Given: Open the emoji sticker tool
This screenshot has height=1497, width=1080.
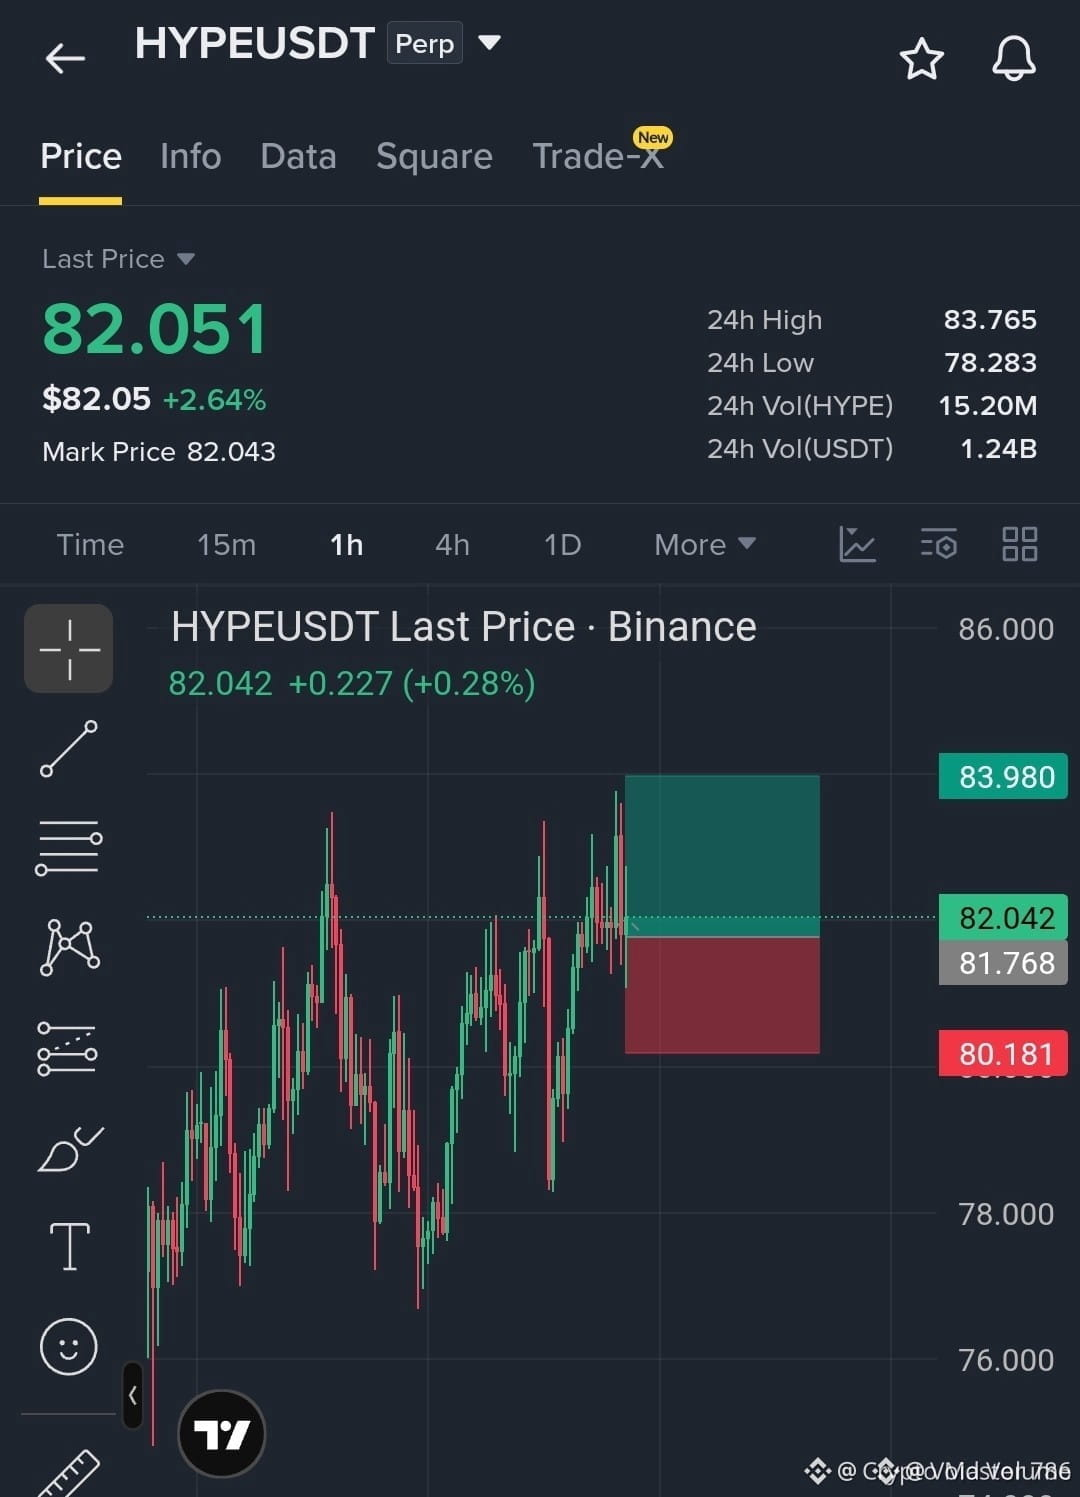Looking at the screenshot, I should point(68,1346).
